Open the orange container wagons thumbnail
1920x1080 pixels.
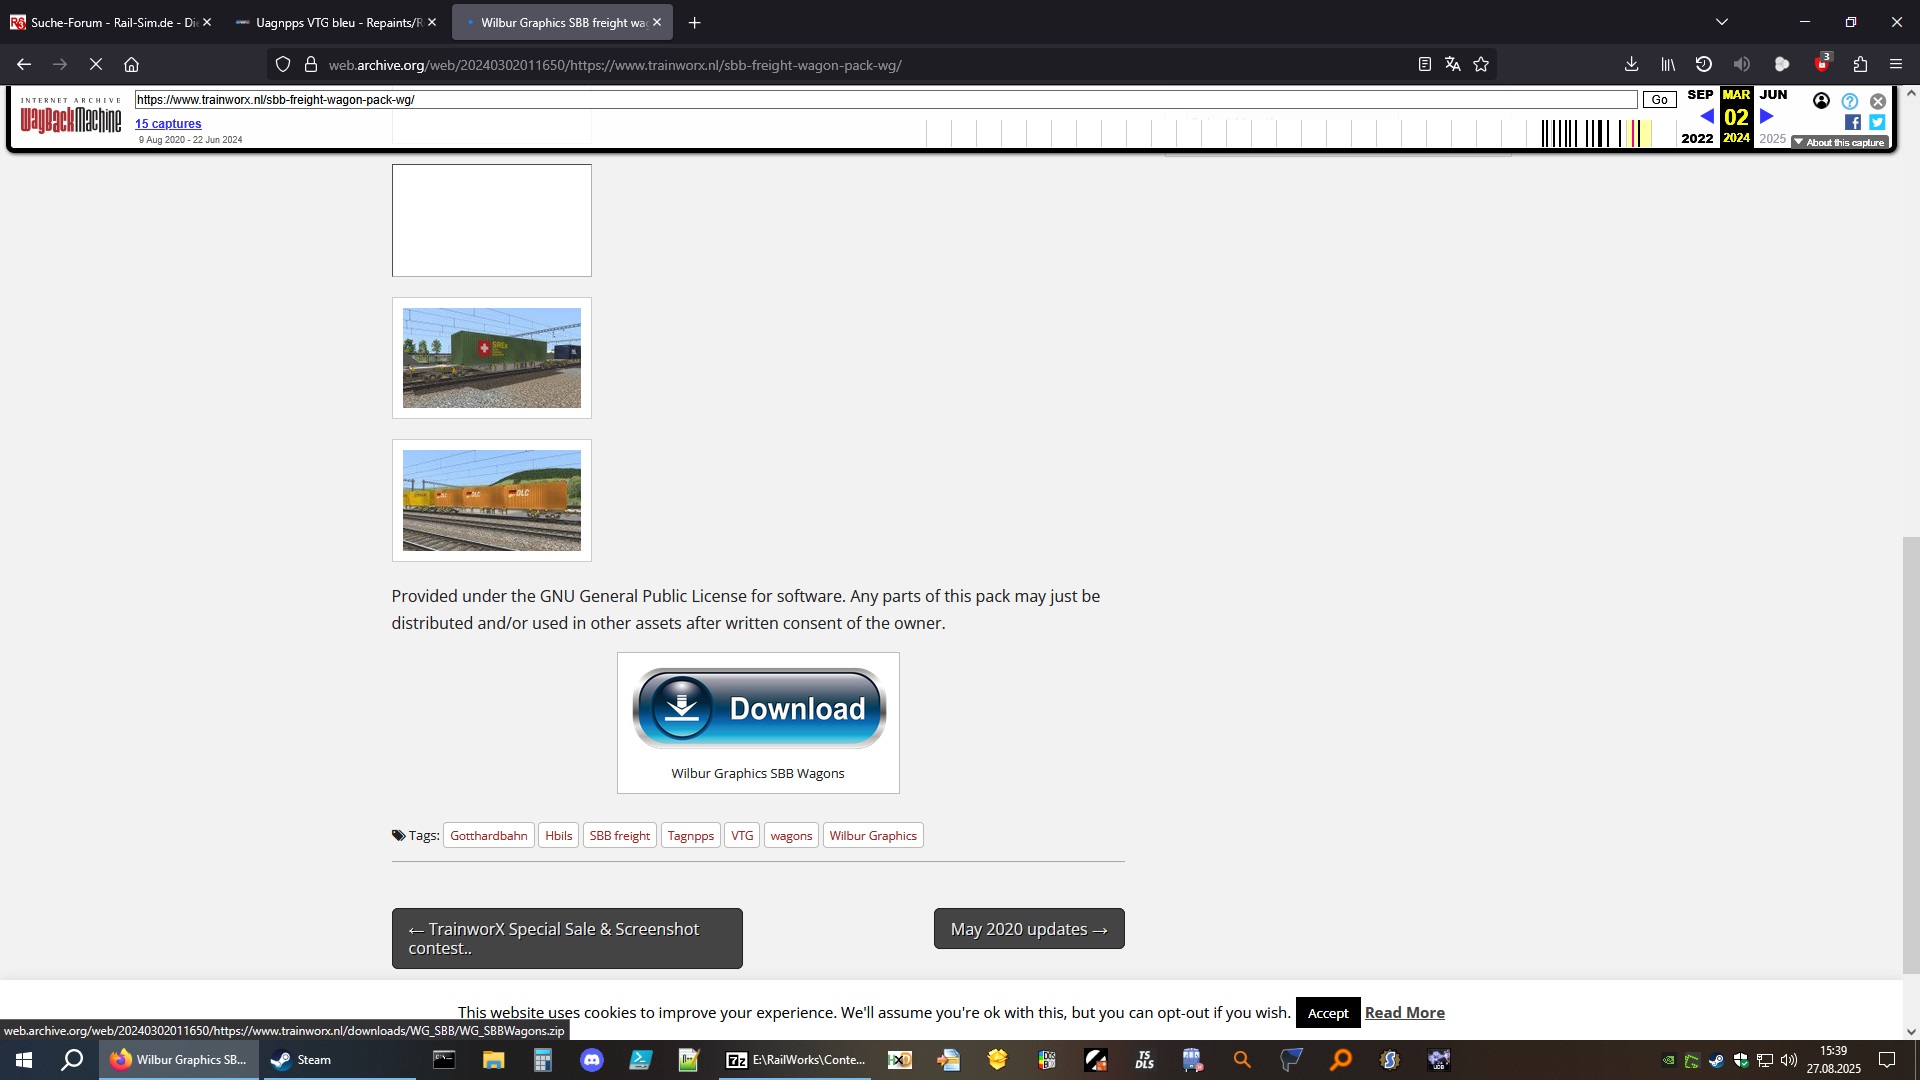[491, 500]
